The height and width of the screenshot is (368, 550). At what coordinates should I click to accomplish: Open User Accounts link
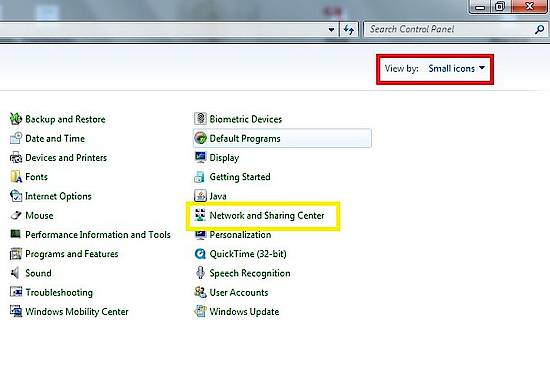click(239, 292)
